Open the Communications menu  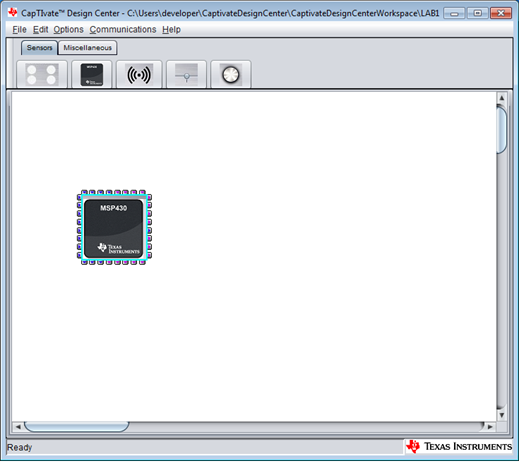point(123,30)
